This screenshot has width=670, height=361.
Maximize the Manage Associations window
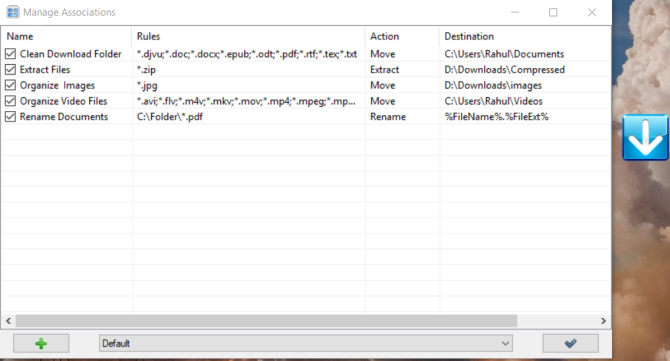point(553,12)
